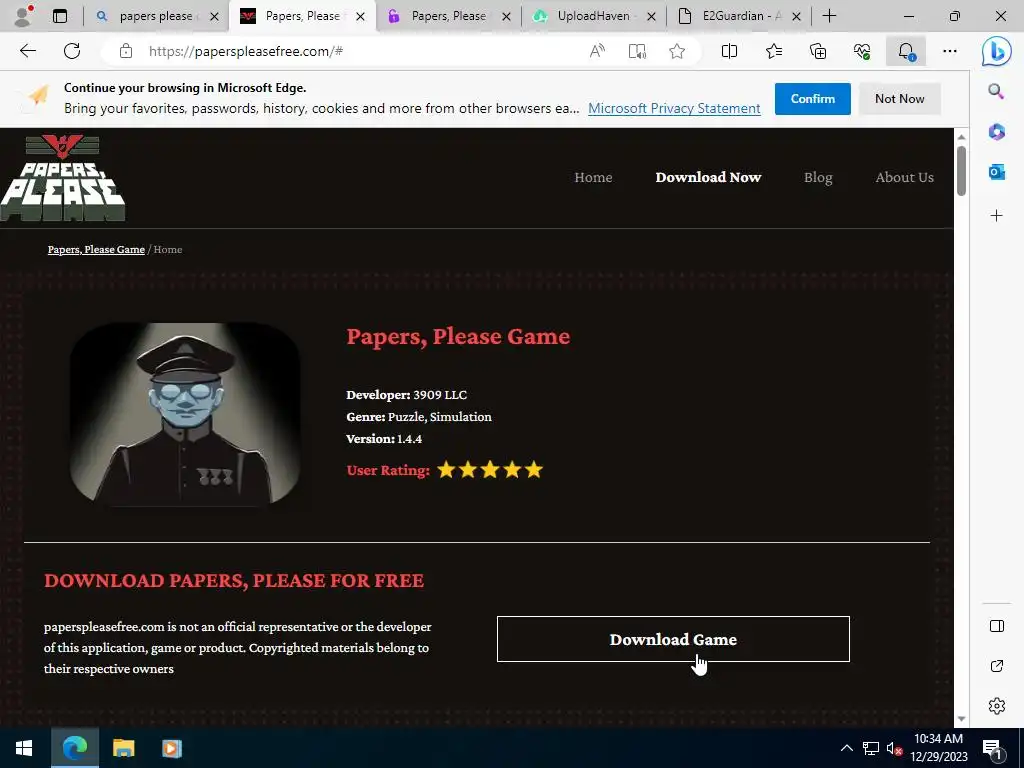1024x768 pixels.
Task: Click the Download Game button
Action: point(673,639)
